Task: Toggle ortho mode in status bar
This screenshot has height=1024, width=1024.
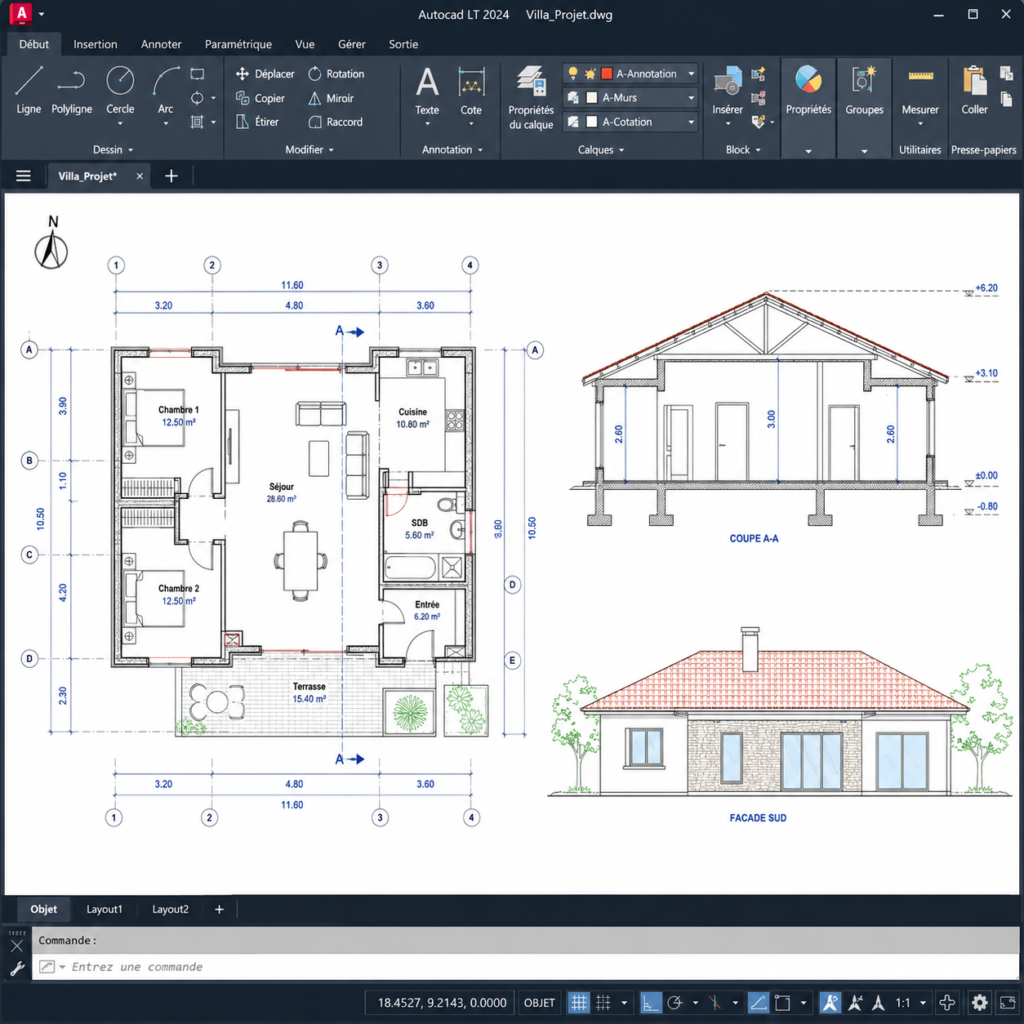Action: point(650,1002)
